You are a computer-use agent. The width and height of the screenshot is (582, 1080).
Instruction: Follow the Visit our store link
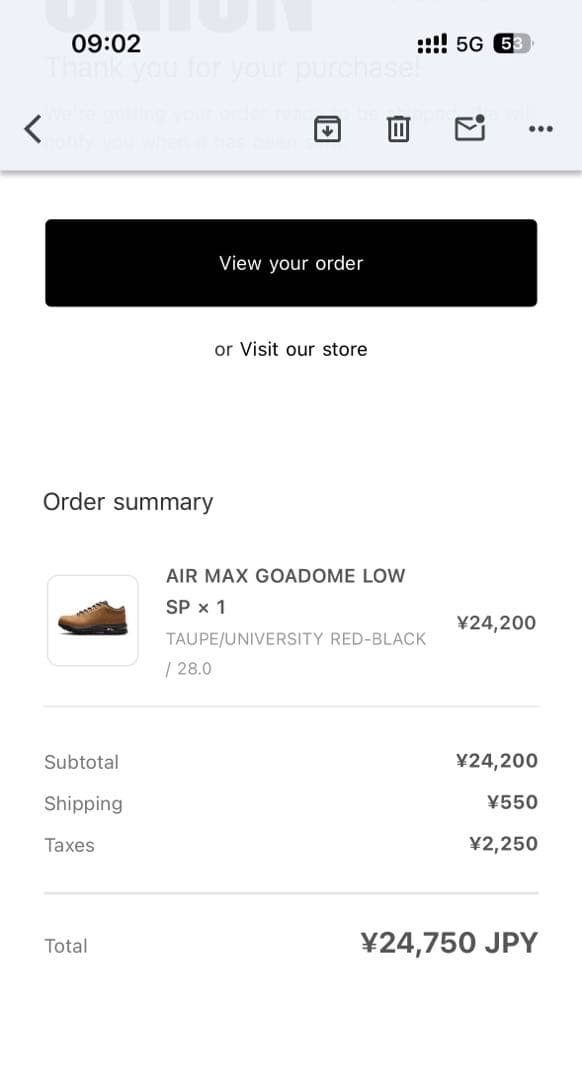coord(304,349)
